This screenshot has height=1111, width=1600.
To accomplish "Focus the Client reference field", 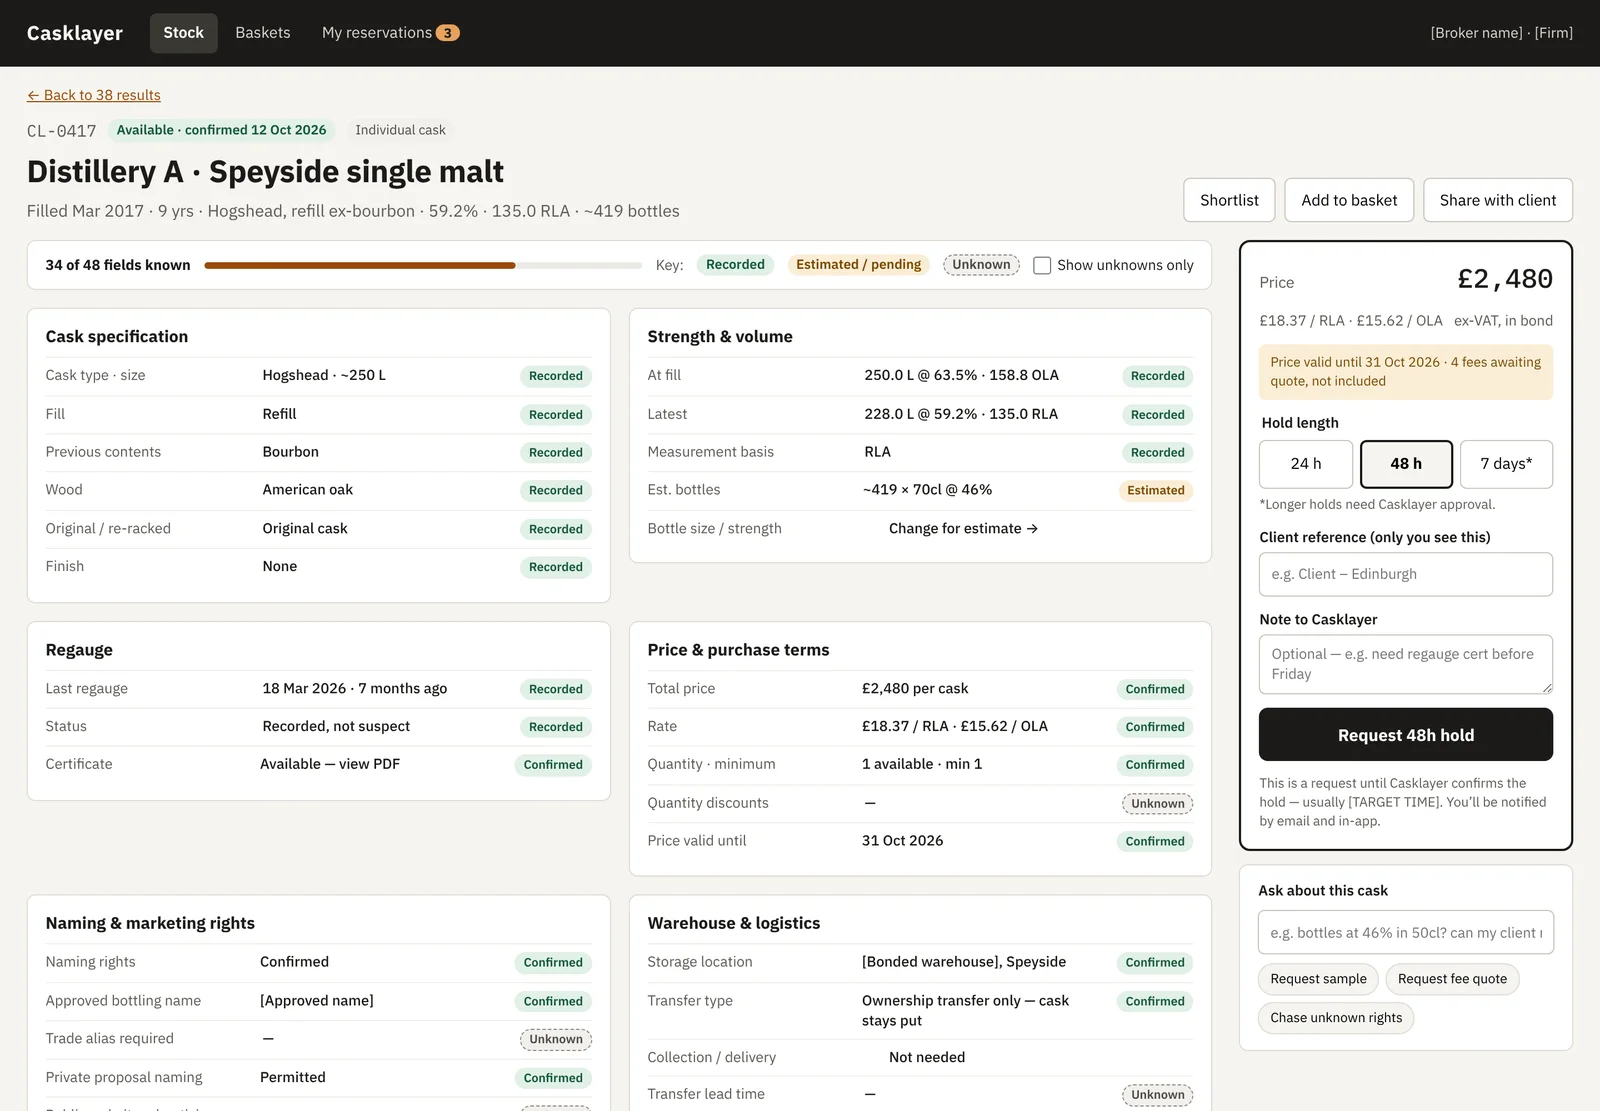I will click(1406, 574).
